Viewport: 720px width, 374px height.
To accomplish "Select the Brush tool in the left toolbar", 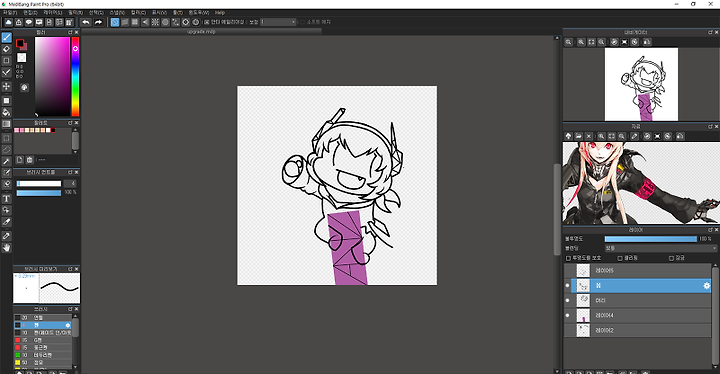I will point(6,37).
